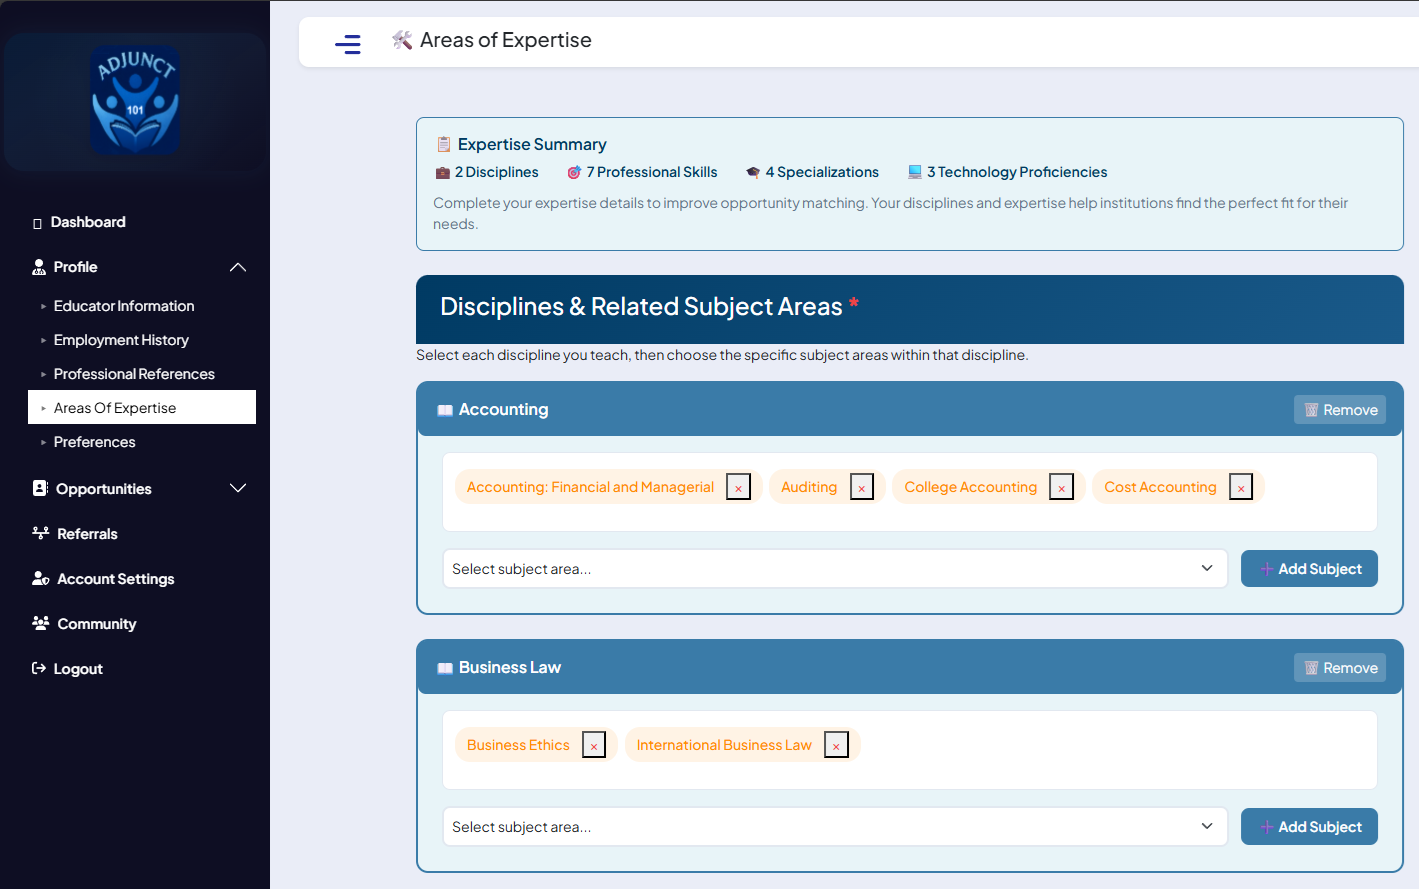
Task: Click the Adjunct 101 logo
Action: 135,100
